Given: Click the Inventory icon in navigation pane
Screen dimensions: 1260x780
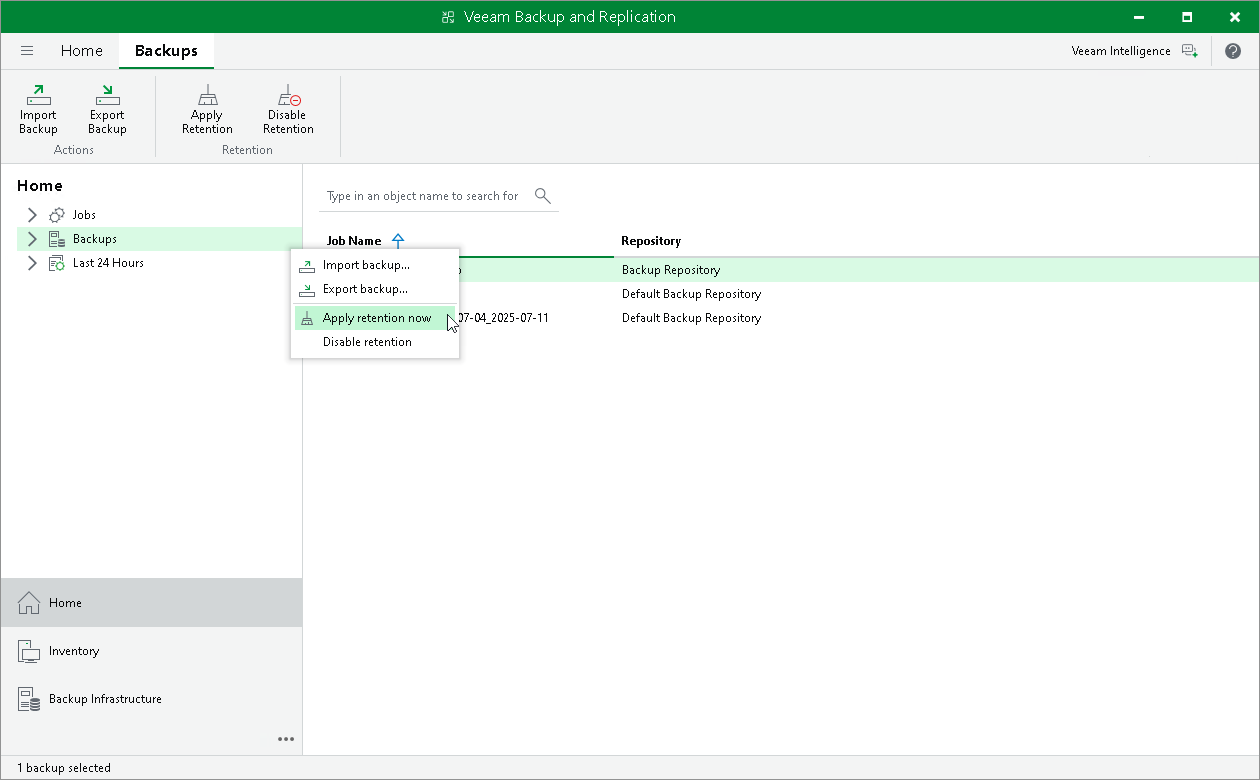Looking at the screenshot, I should (x=29, y=651).
